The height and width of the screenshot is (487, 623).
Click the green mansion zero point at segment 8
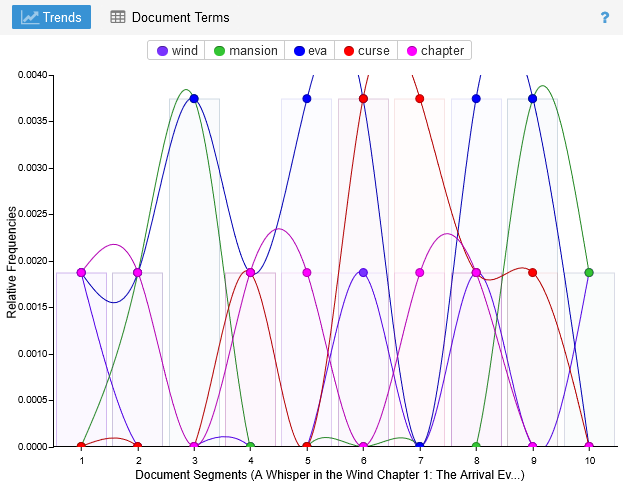pyautogui.click(x=476, y=446)
